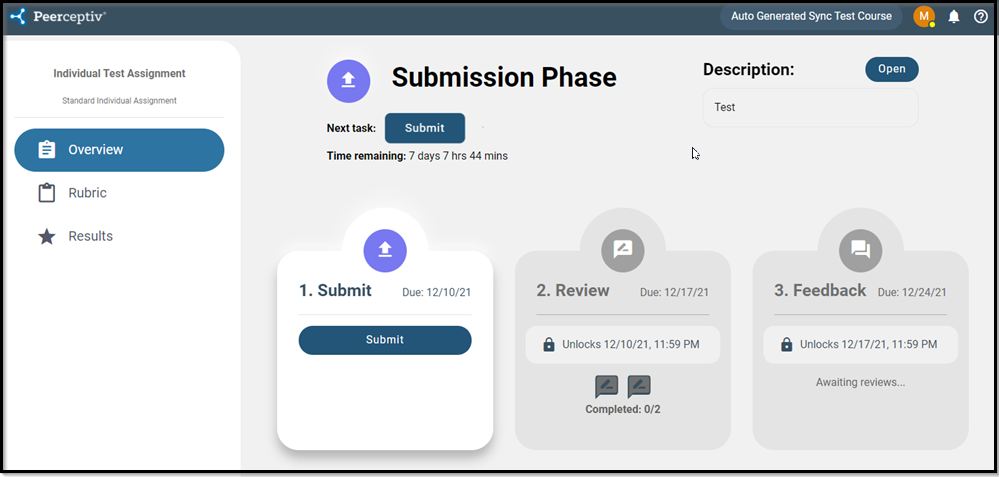Go to the Results sidebar item
The image size is (999, 477).
click(x=90, y=237)
